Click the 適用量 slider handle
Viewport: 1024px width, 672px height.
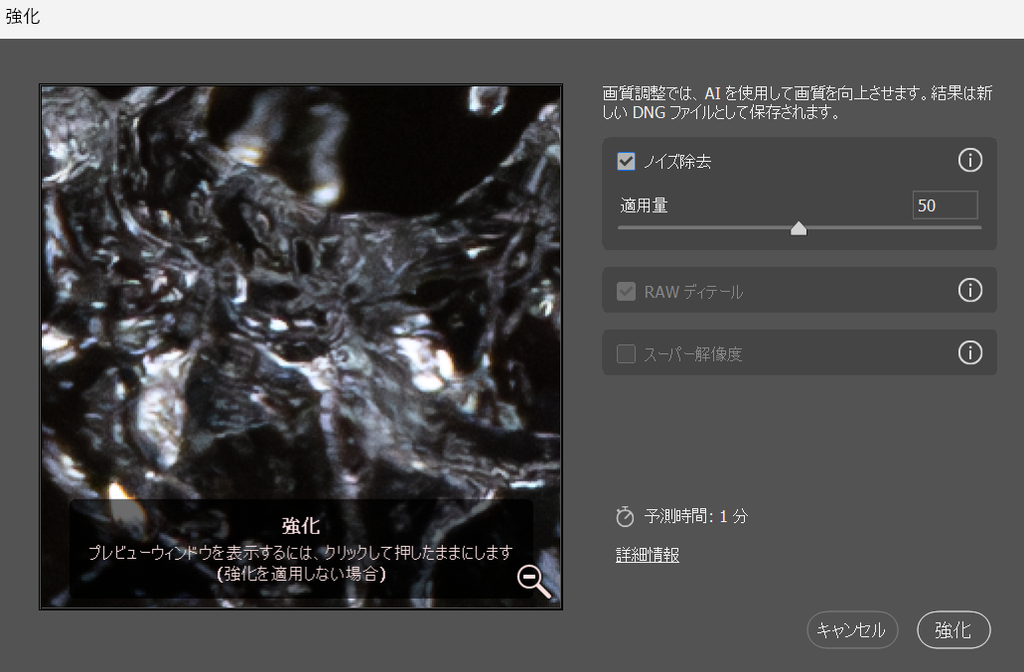tap(798, 229)
